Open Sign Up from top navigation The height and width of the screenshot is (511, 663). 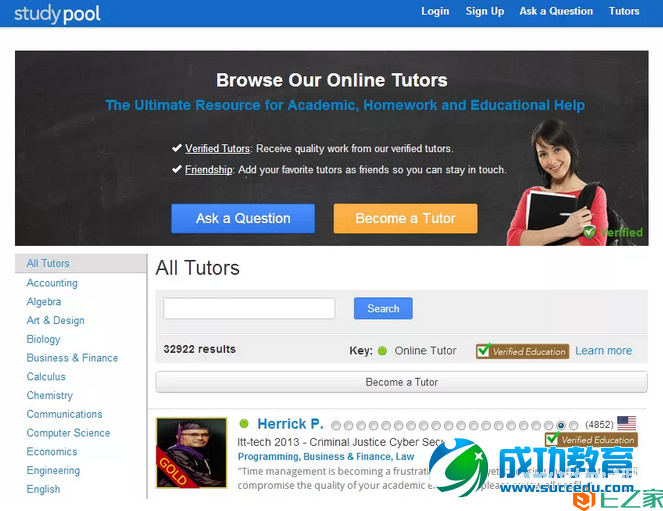tap(485, 11)
